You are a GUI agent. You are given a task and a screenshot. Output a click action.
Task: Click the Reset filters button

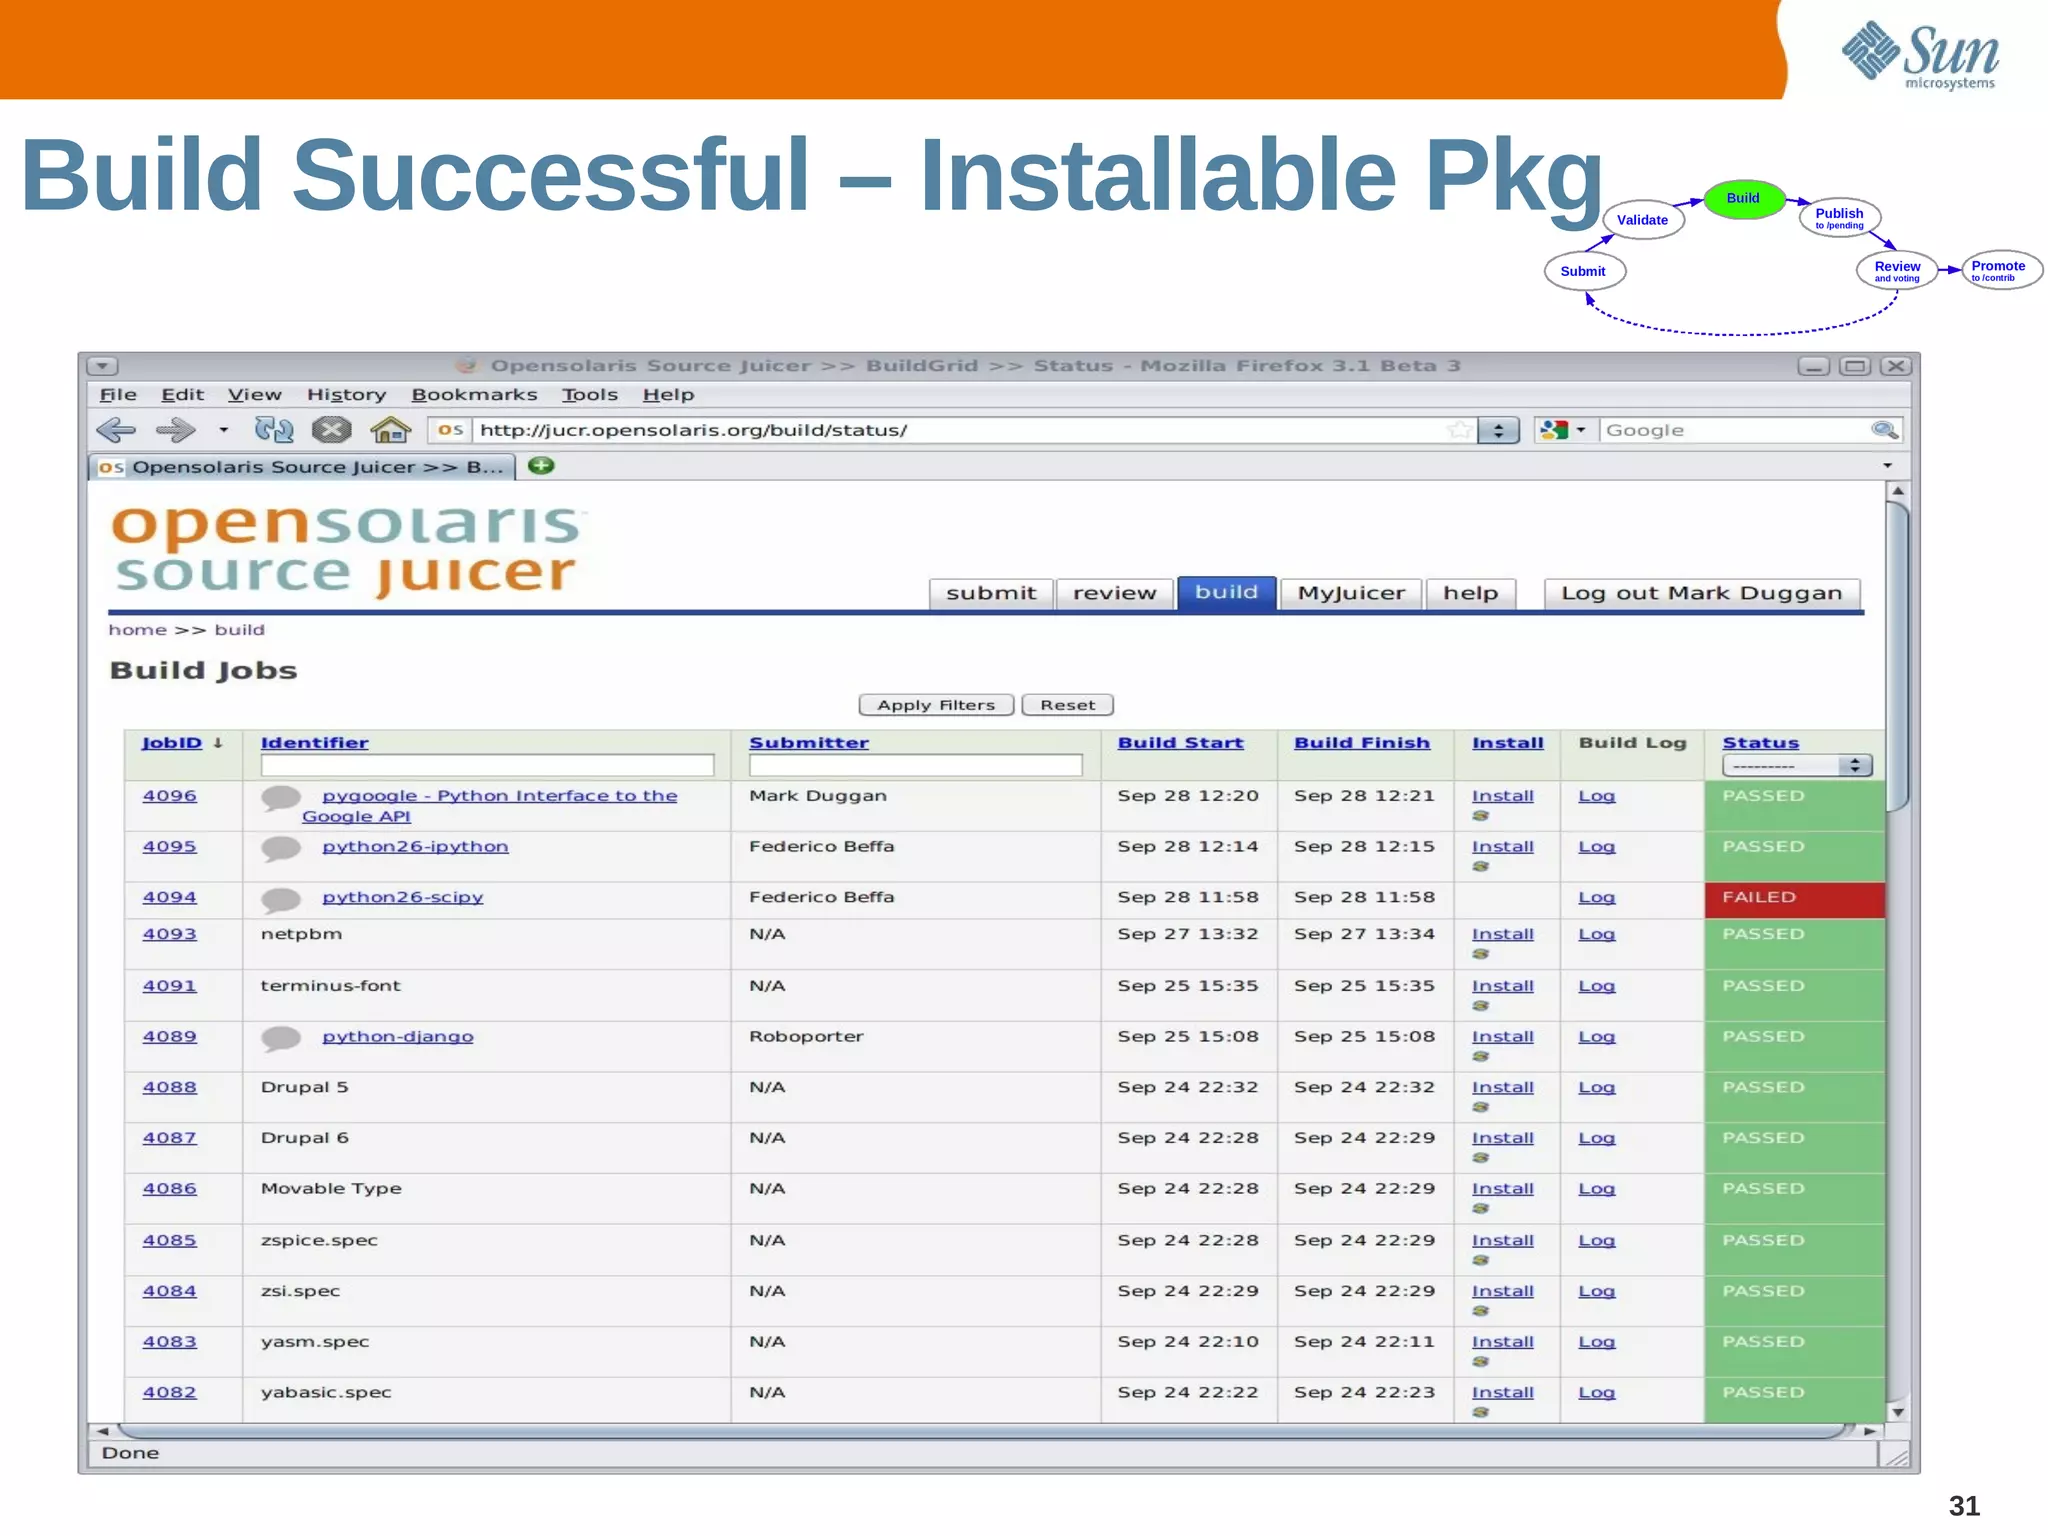tap(1068, 705)
